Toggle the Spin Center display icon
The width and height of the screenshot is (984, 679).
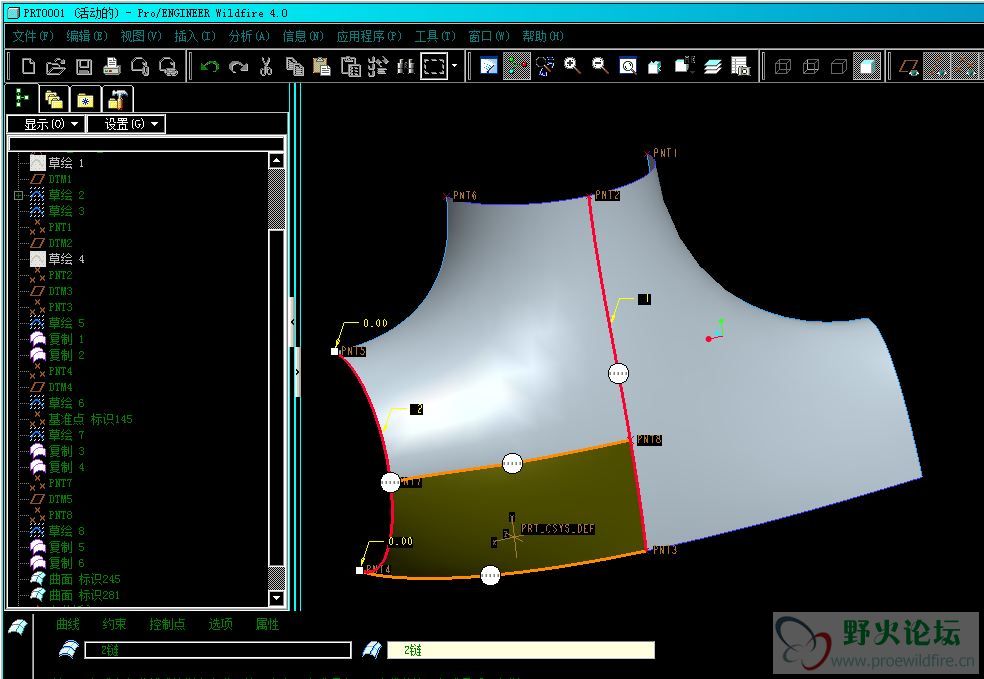click(516, 66)
